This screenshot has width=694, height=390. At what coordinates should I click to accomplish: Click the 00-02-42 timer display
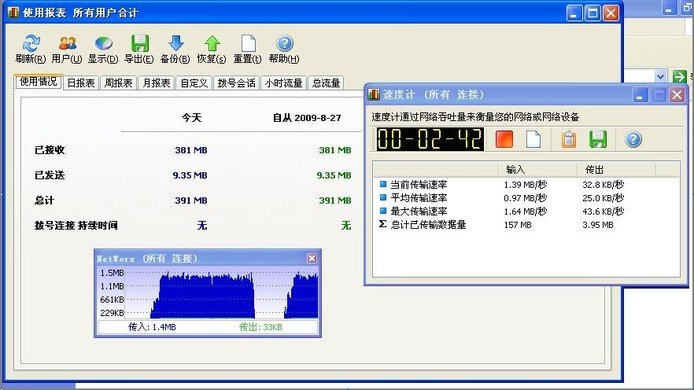pyautogui.click(x=429, y=139)
